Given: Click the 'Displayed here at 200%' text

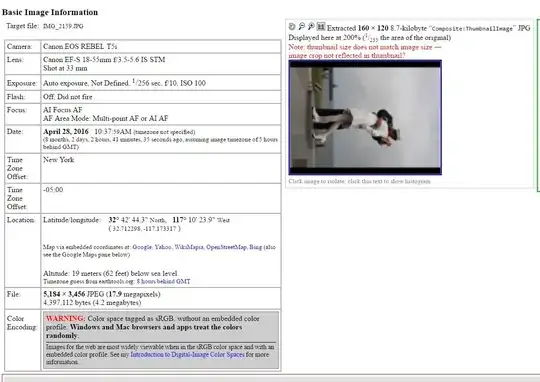Looking at the screenshot, I should 324,38.
